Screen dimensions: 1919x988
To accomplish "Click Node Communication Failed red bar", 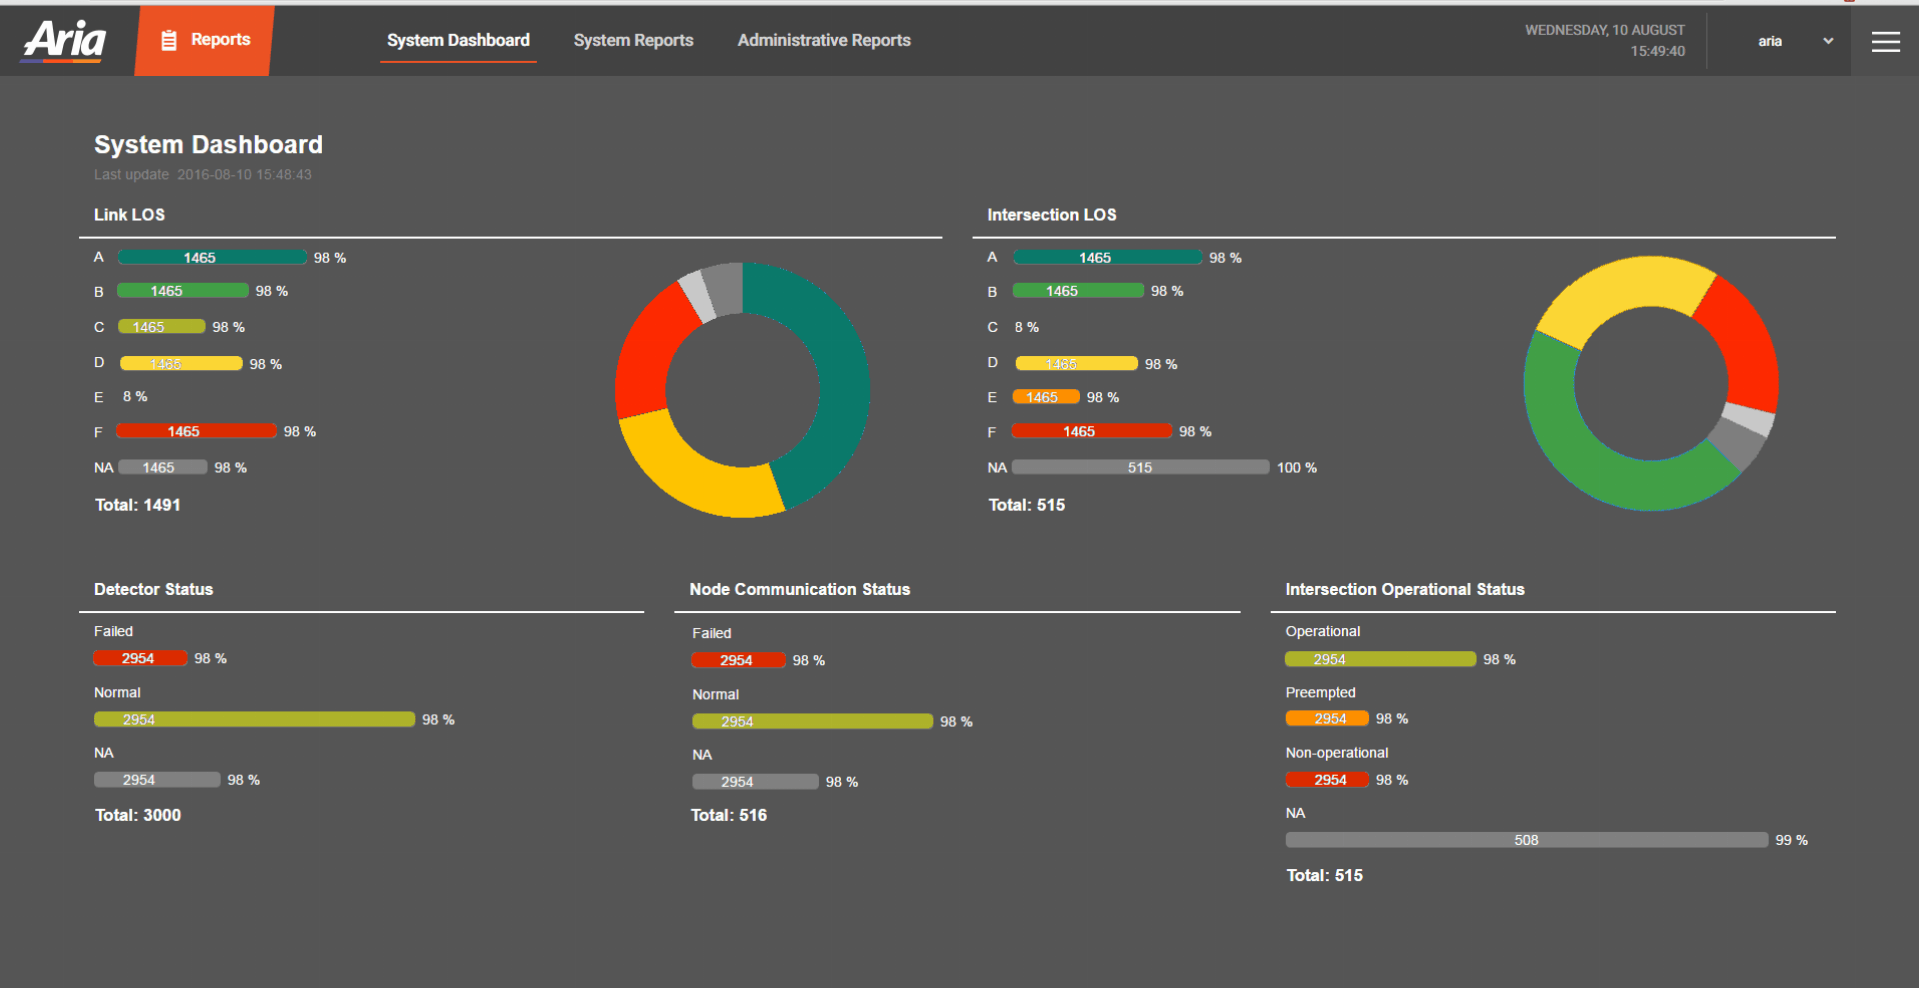I will click(x=739, y=660).
